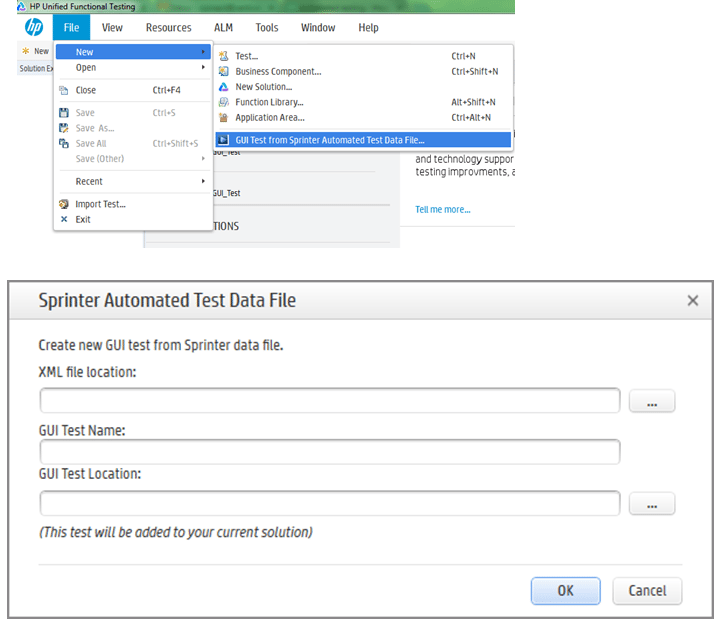Click the Save As... menu entry
This screenshot has height=630, width=724.
[x=133, y=128]
